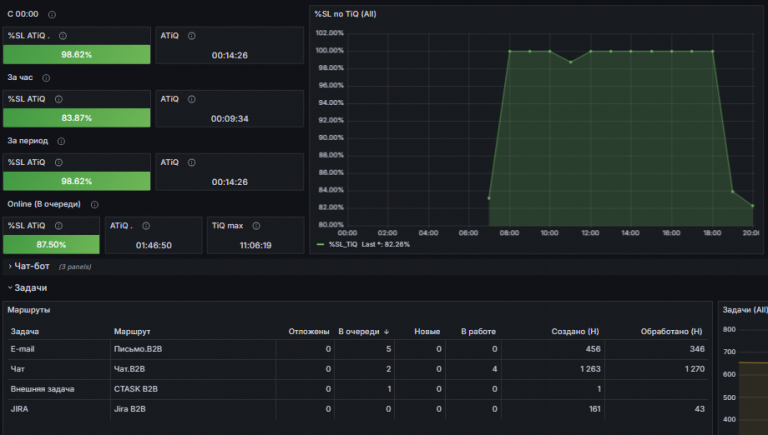The width and height of the screenshot is (768, 435).
Task: Click info icon of %SL ATiQ in За час
Action: 59,99
